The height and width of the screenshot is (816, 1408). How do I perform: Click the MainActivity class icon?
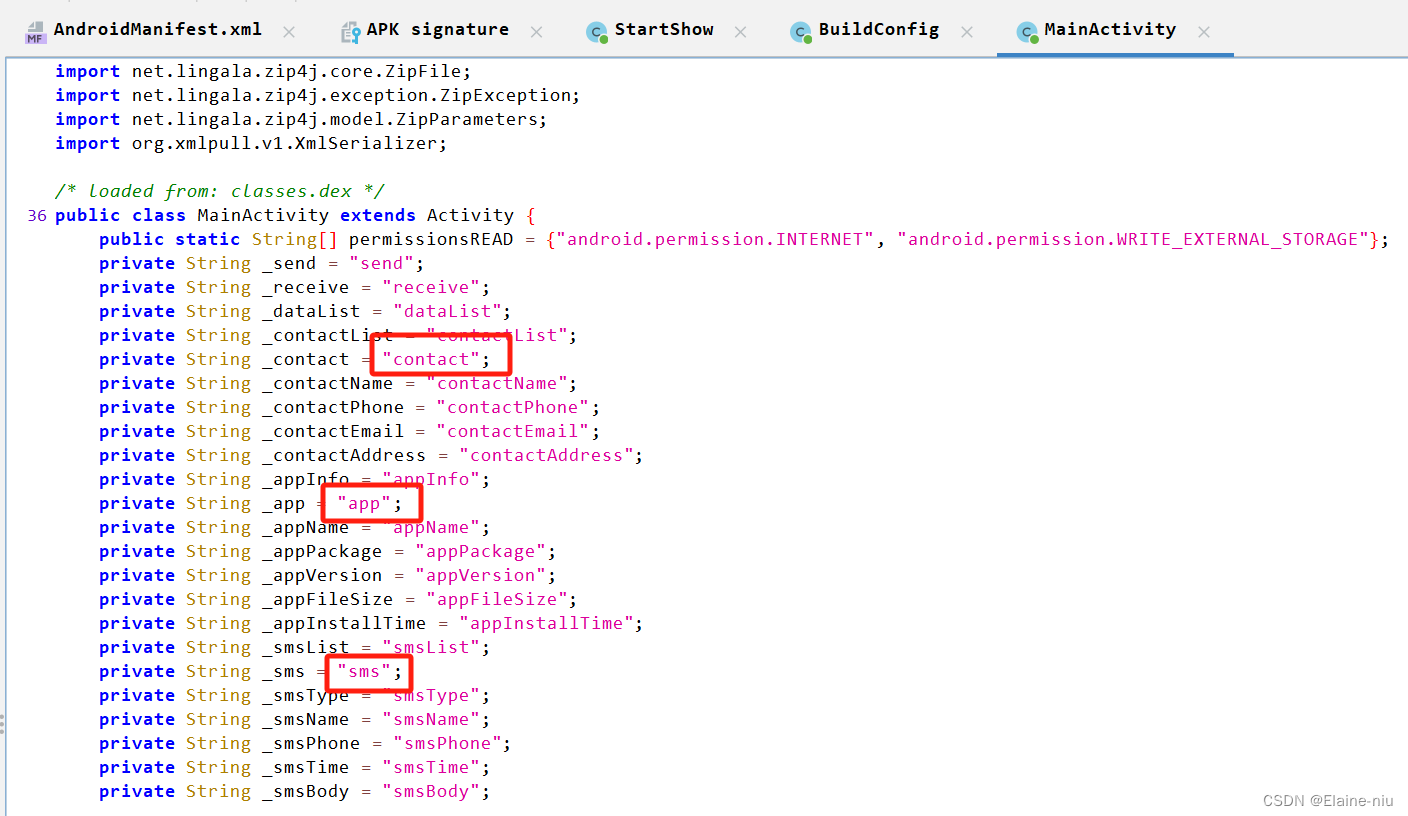[x=1027, y=32]
